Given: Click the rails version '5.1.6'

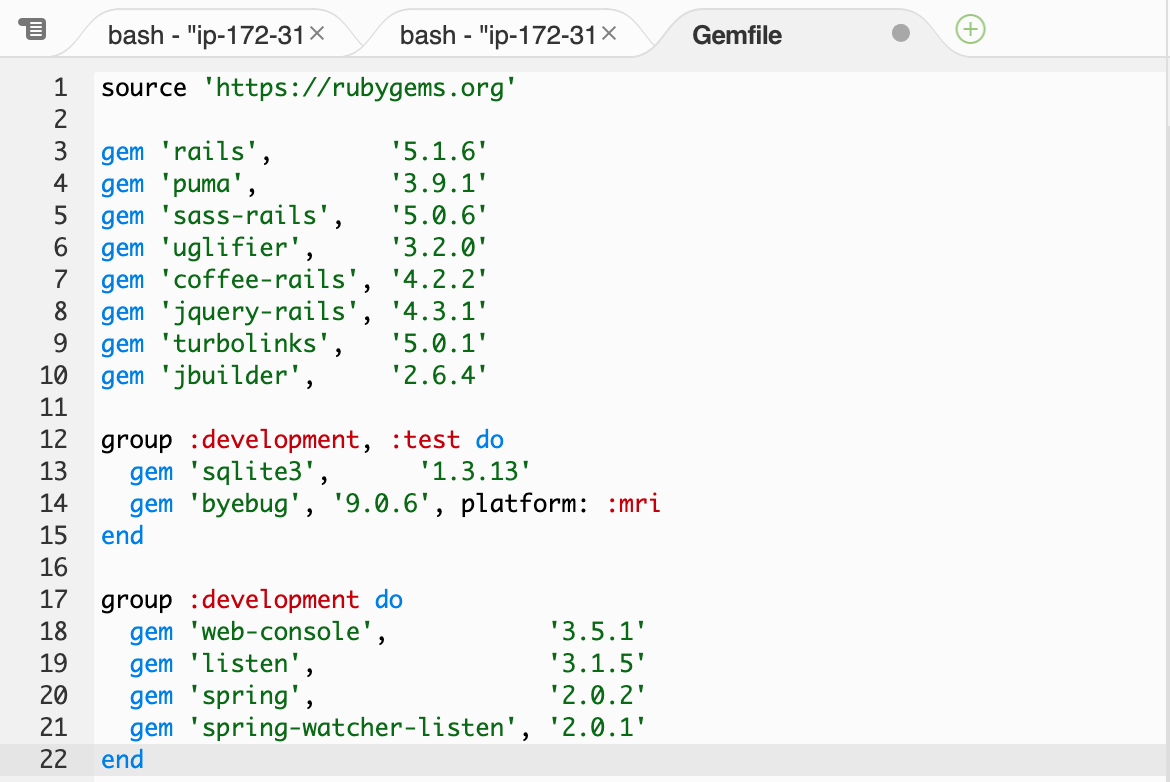Looking at the screenshot, I should tap(439, 152).
